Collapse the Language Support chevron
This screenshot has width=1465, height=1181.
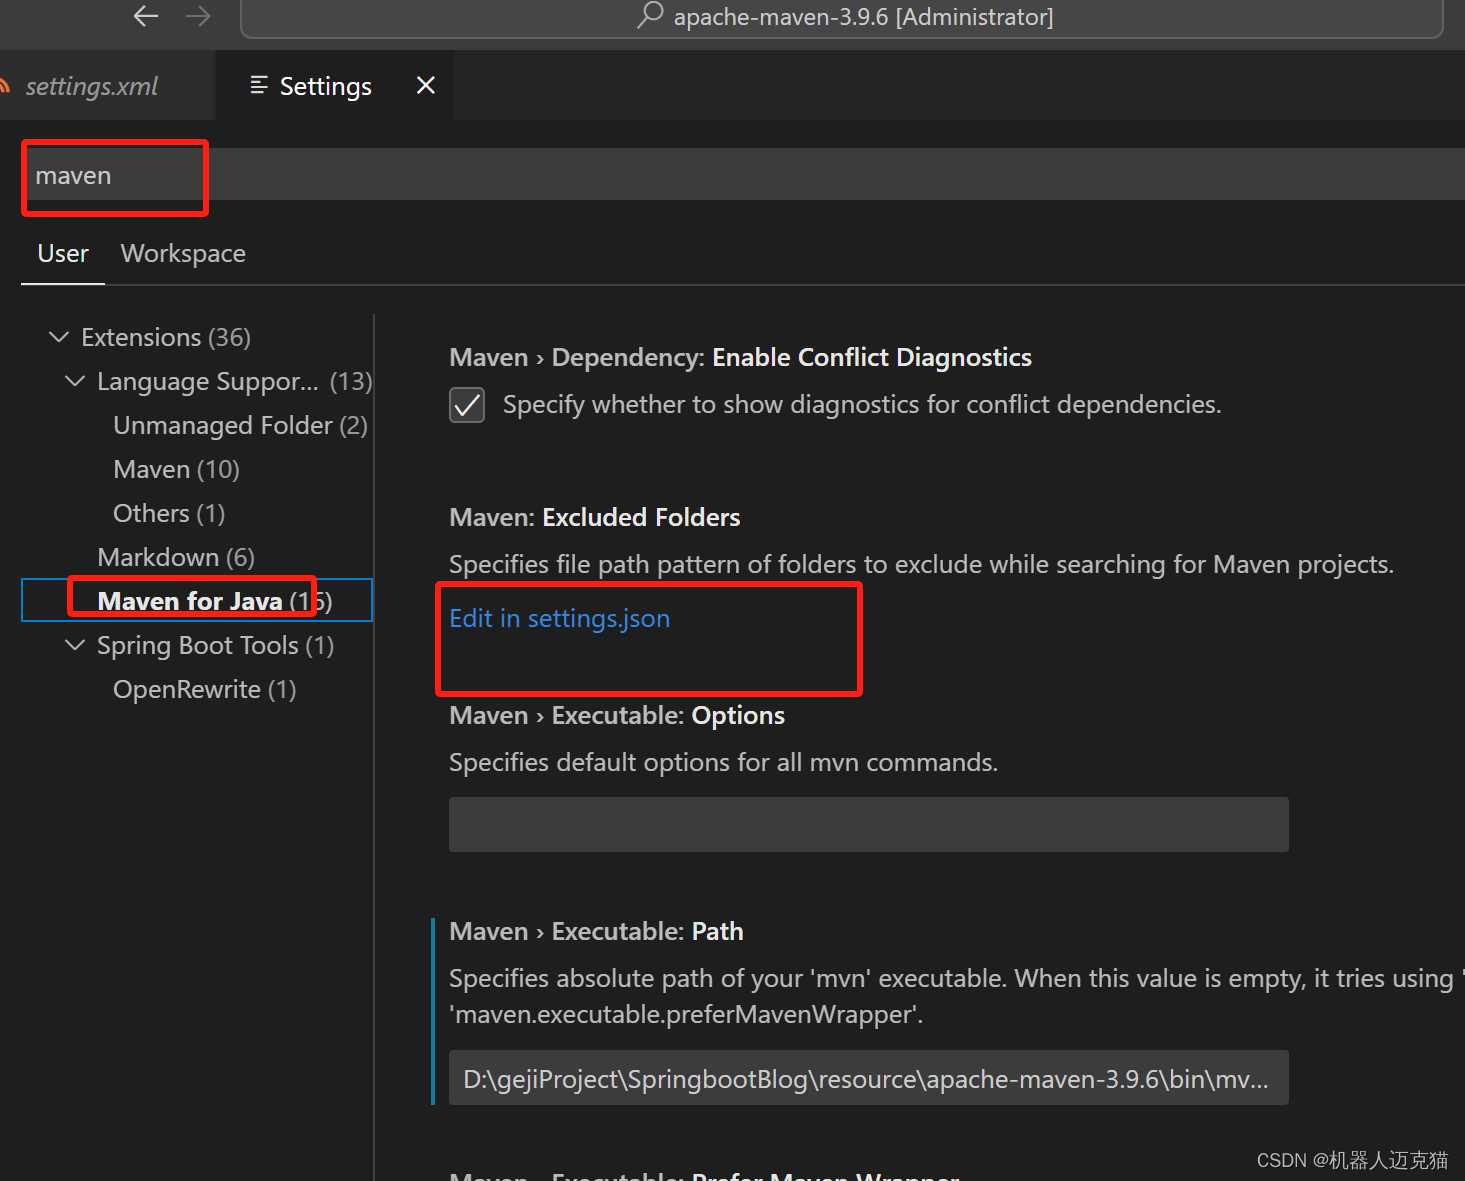(75, 381)
